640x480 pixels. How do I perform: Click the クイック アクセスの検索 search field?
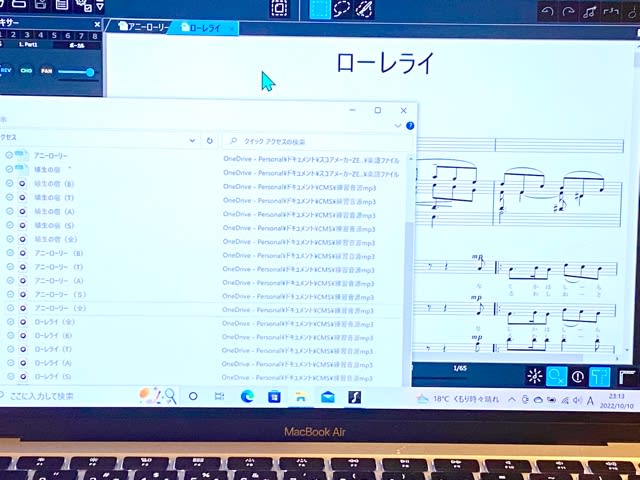coord(317,142)
